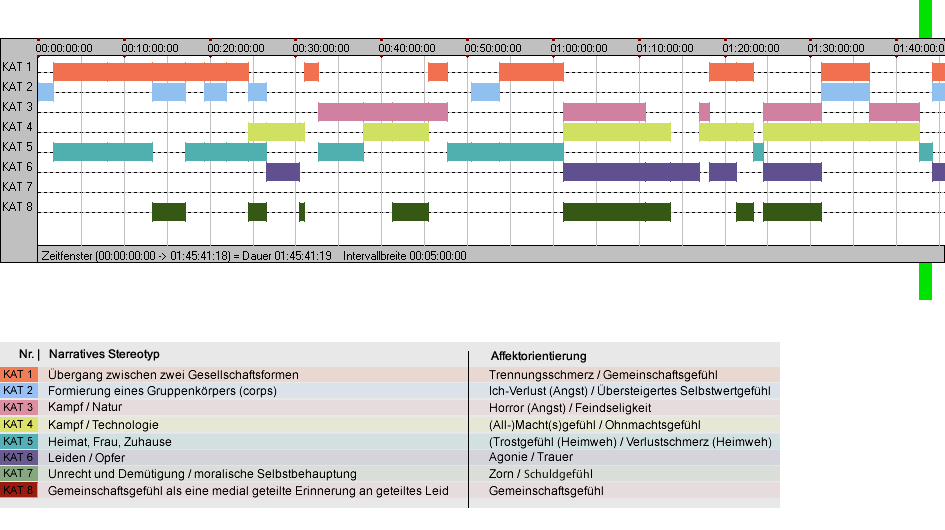Click the Affektorientierung column header
945x530 pixels.
pos(538,356)
